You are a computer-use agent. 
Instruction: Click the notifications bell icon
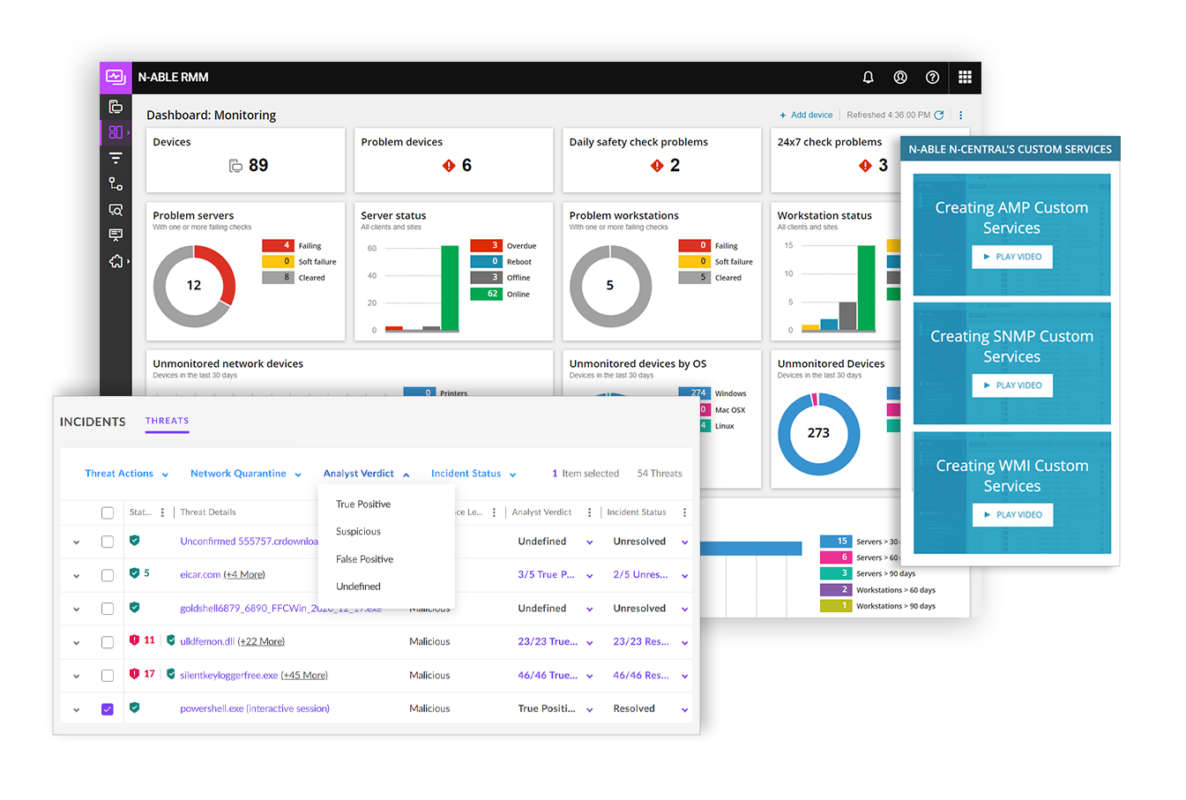[868, 77]
